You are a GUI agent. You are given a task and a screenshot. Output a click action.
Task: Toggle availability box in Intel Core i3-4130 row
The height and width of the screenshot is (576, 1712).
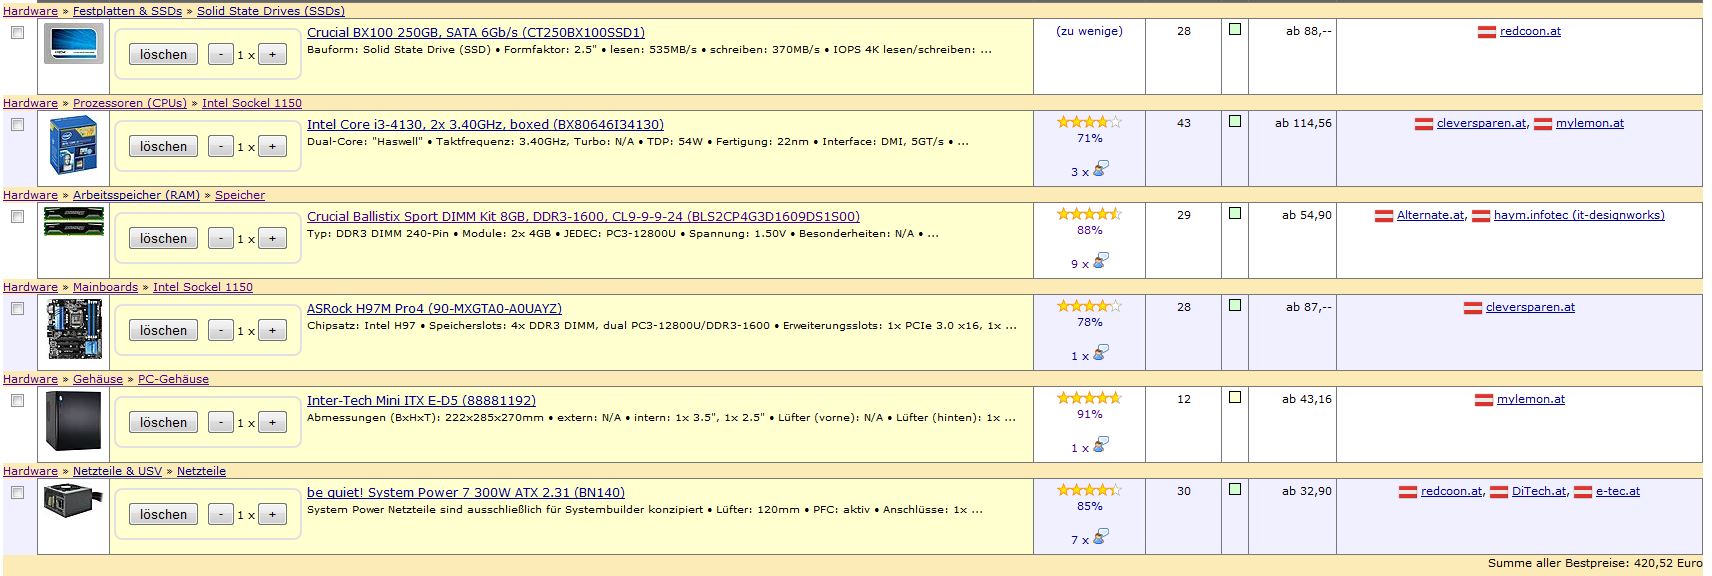(1235, 121)
